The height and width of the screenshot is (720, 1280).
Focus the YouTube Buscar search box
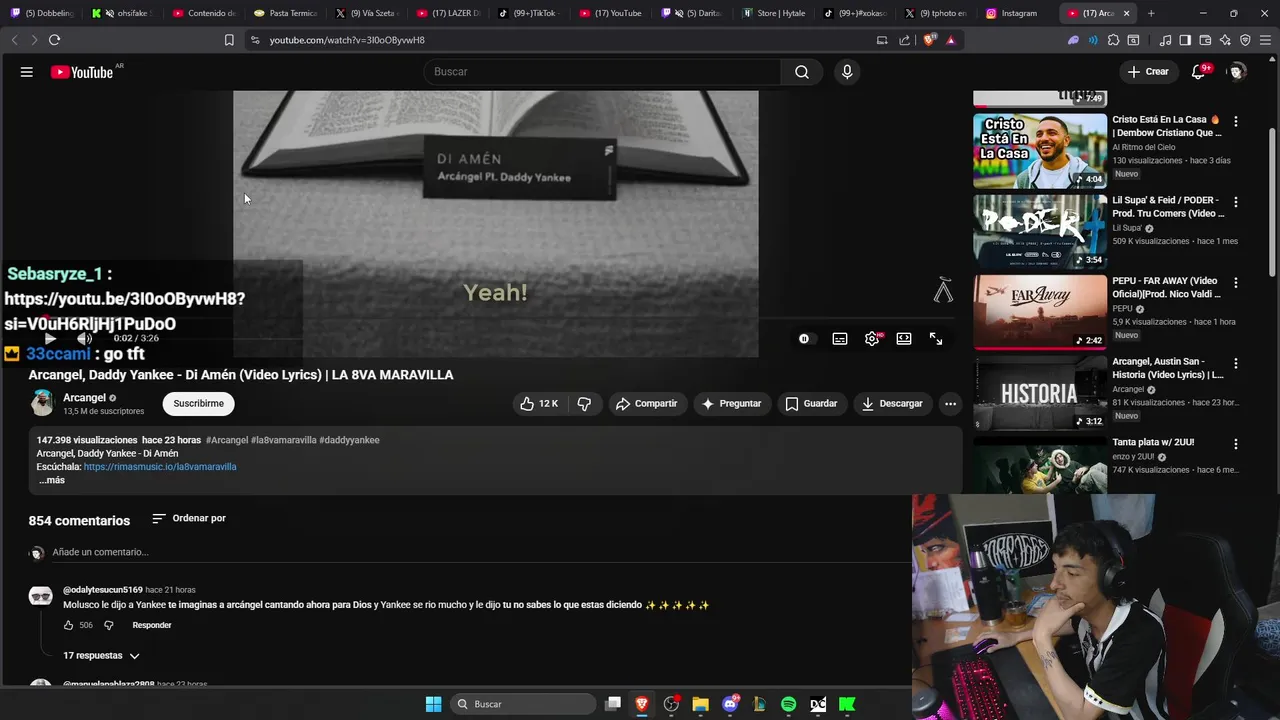coord(602,72)
